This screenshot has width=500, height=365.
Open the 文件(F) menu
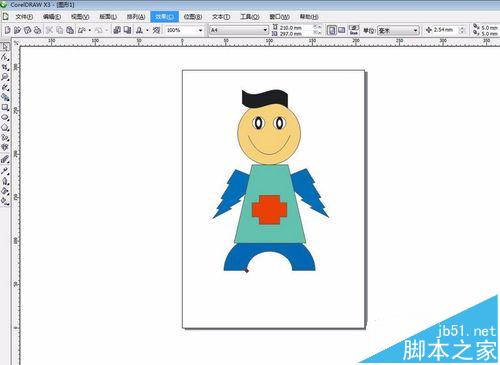click(24, 17)
